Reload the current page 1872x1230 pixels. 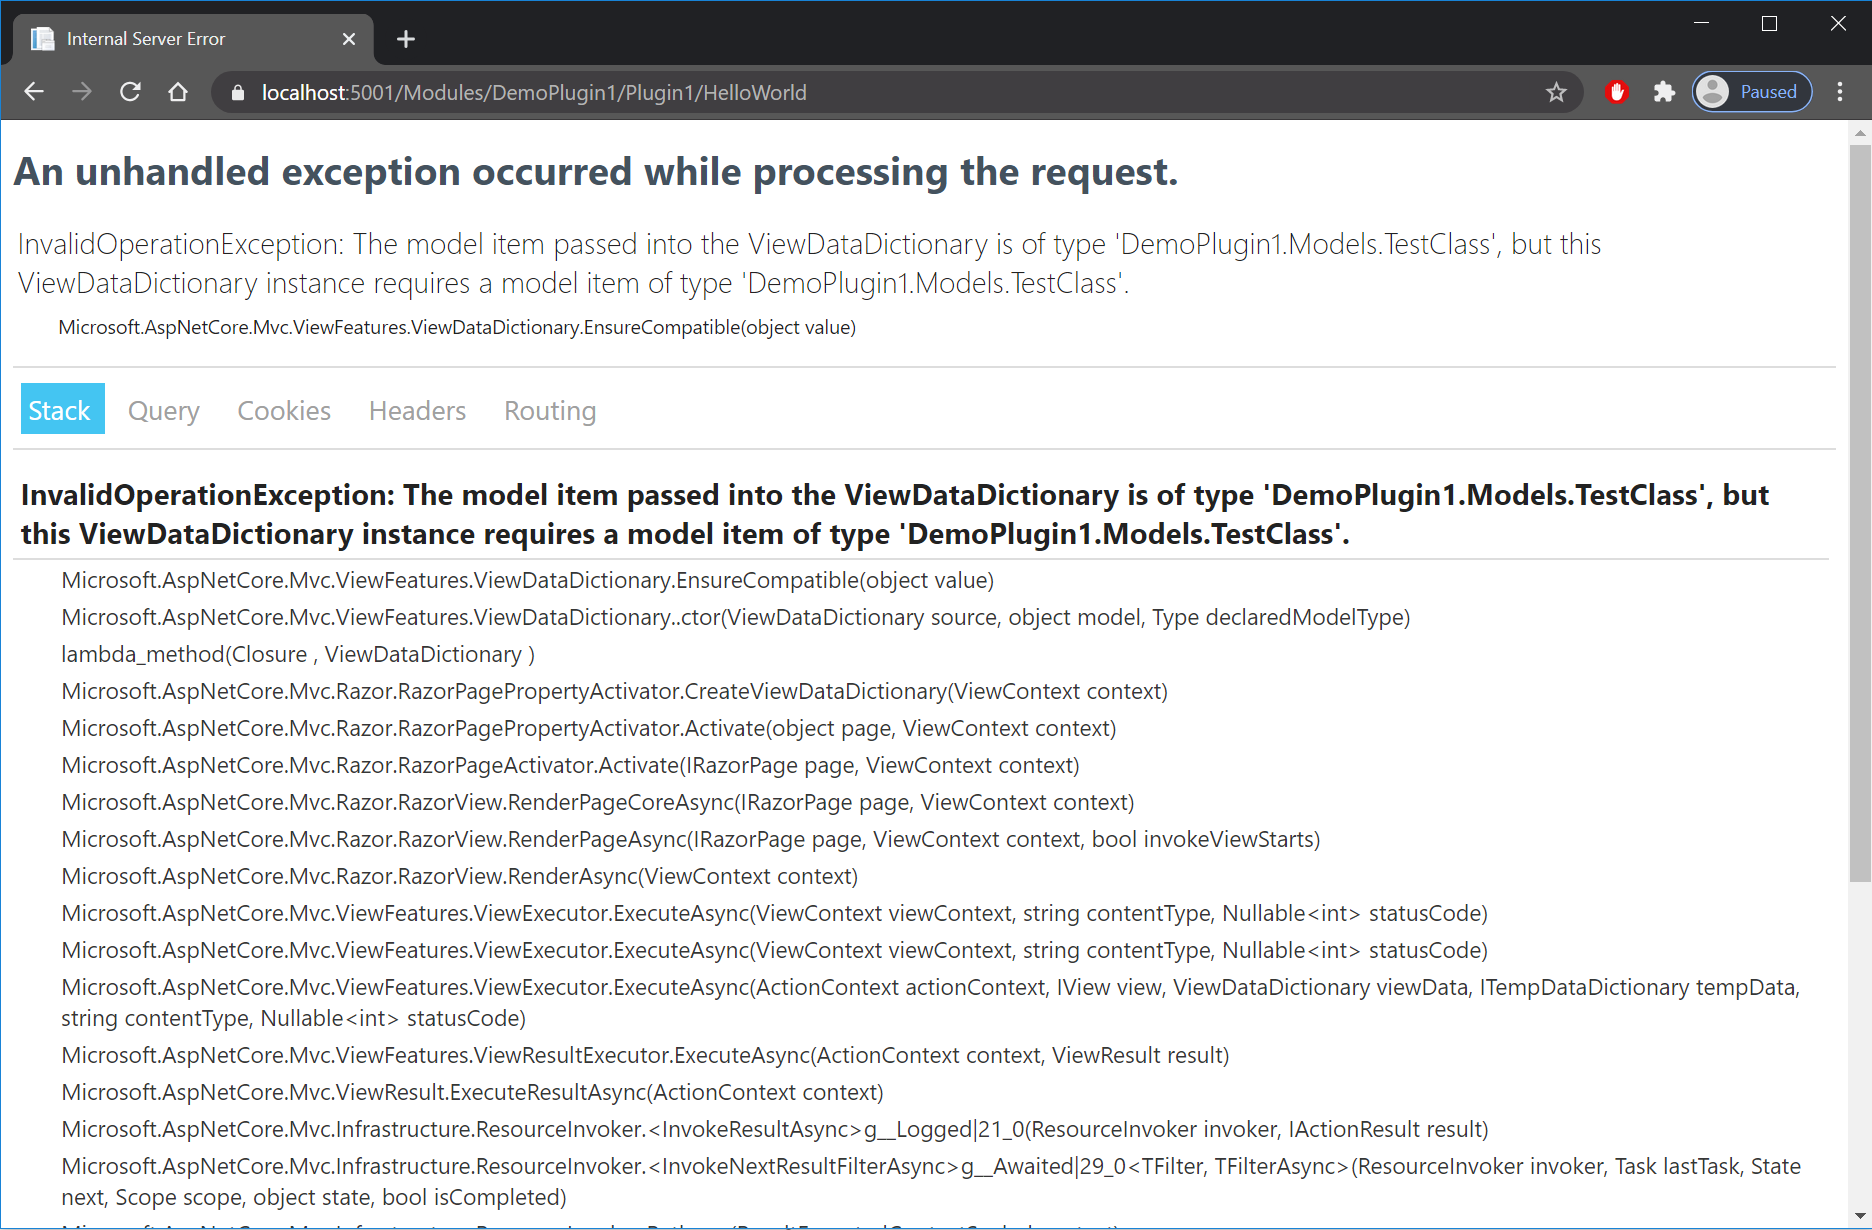130,92
